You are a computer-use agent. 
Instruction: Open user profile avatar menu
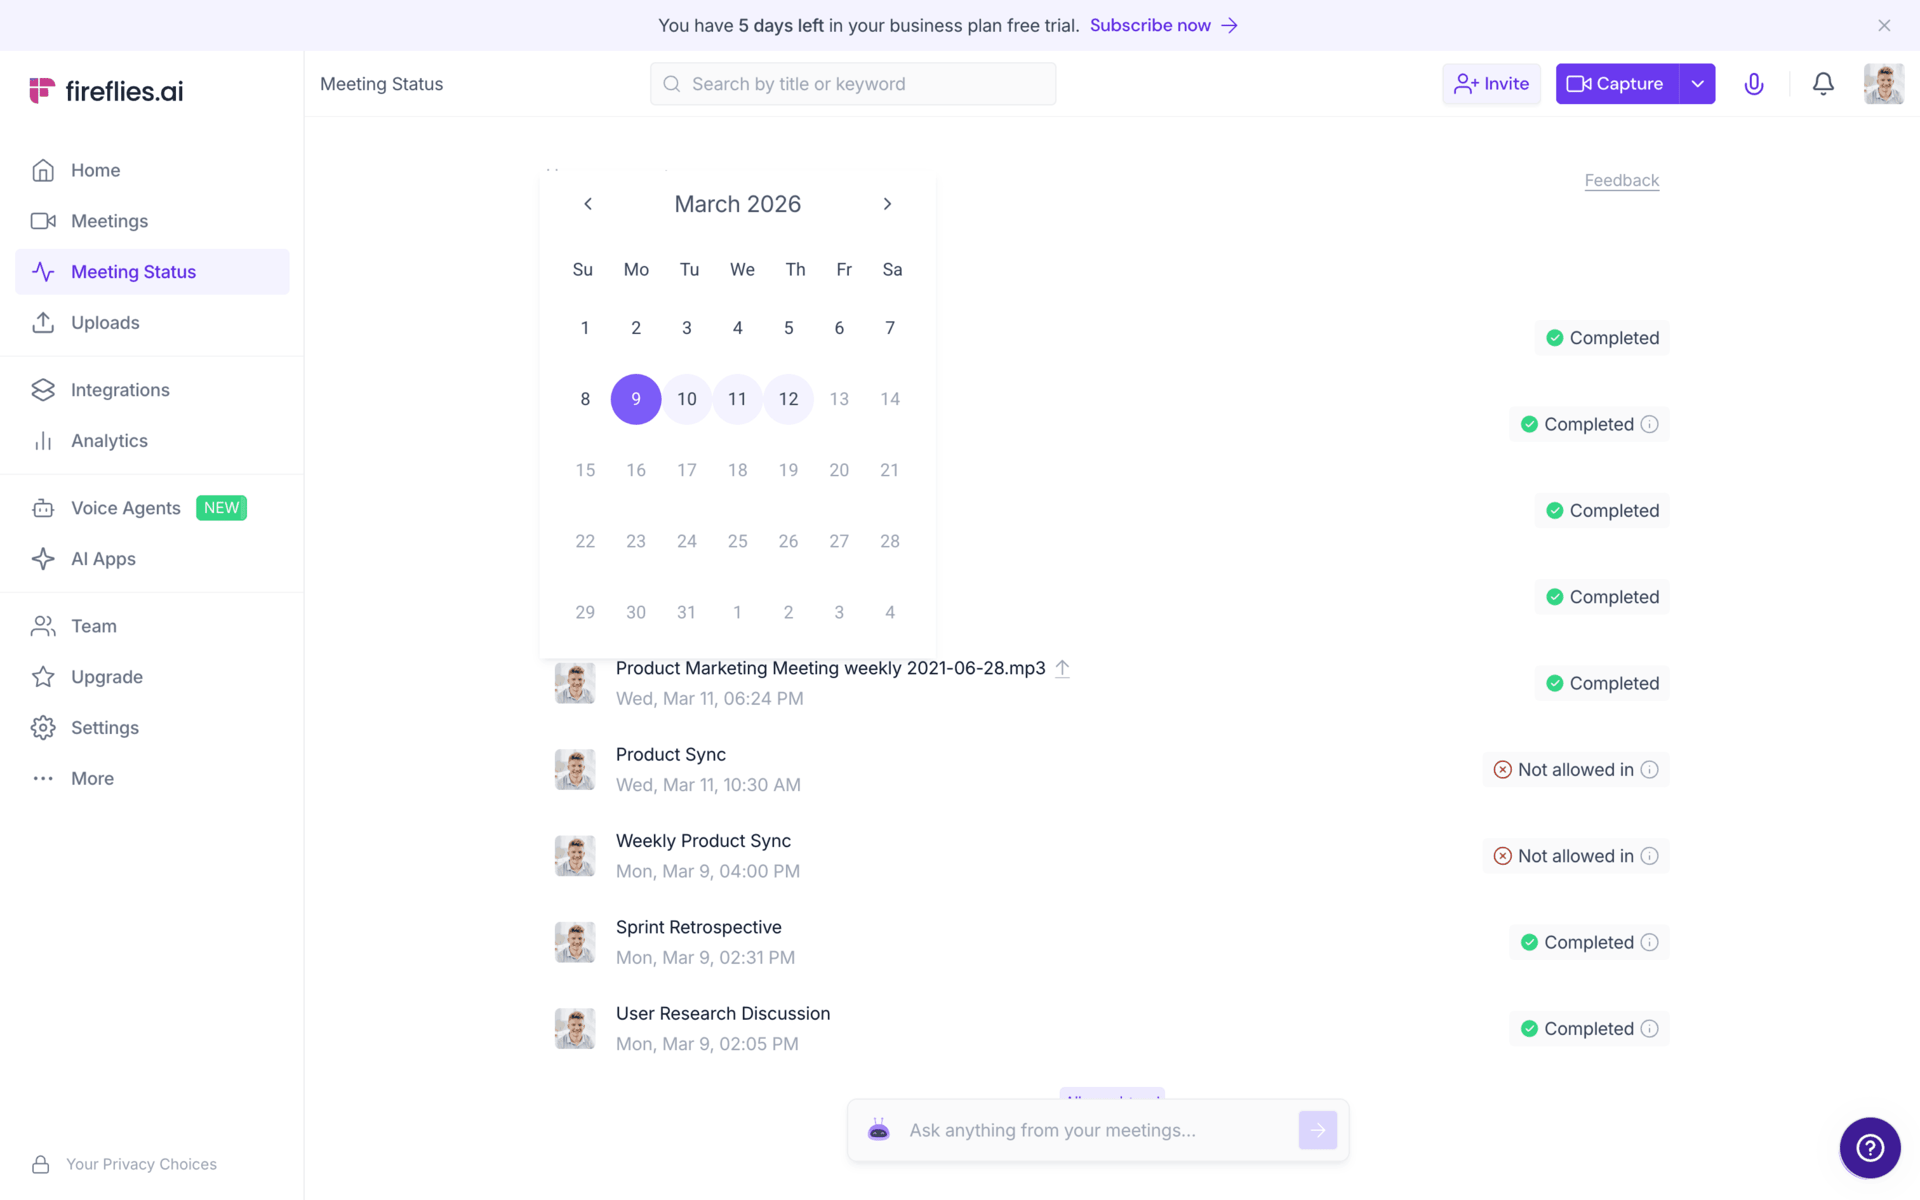1884,84
